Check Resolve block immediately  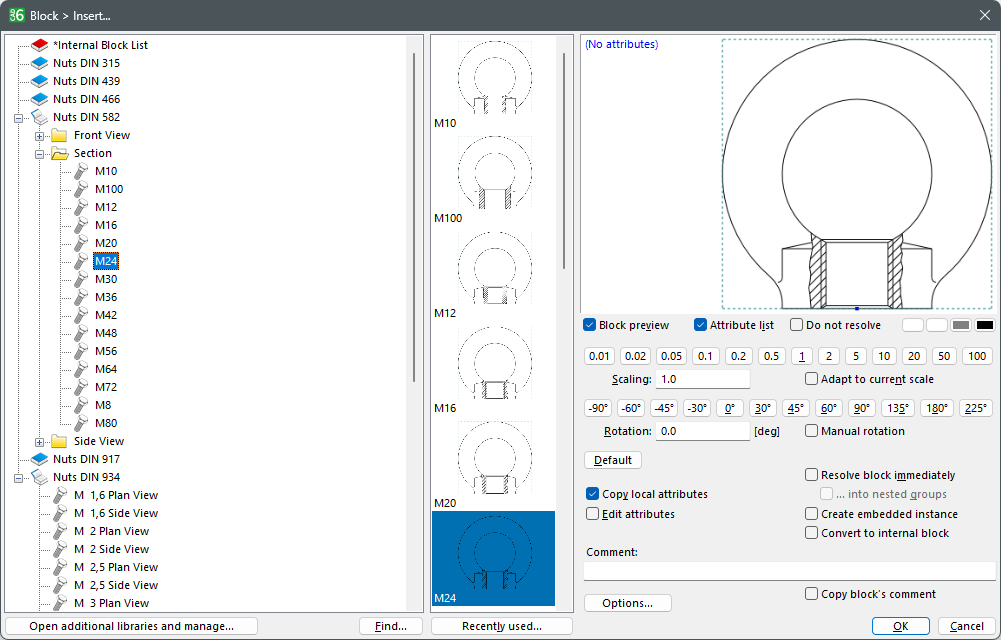coord(811,475)
